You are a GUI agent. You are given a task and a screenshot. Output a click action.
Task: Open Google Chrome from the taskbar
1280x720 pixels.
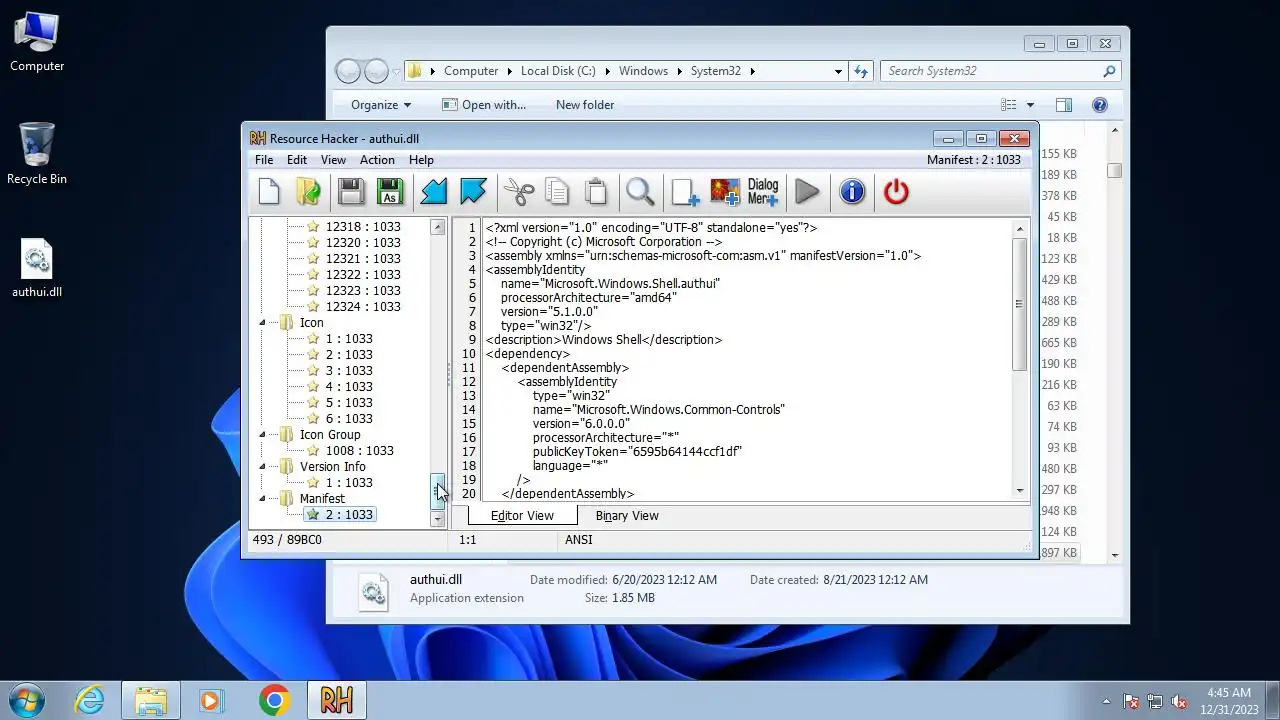point(274,700)
